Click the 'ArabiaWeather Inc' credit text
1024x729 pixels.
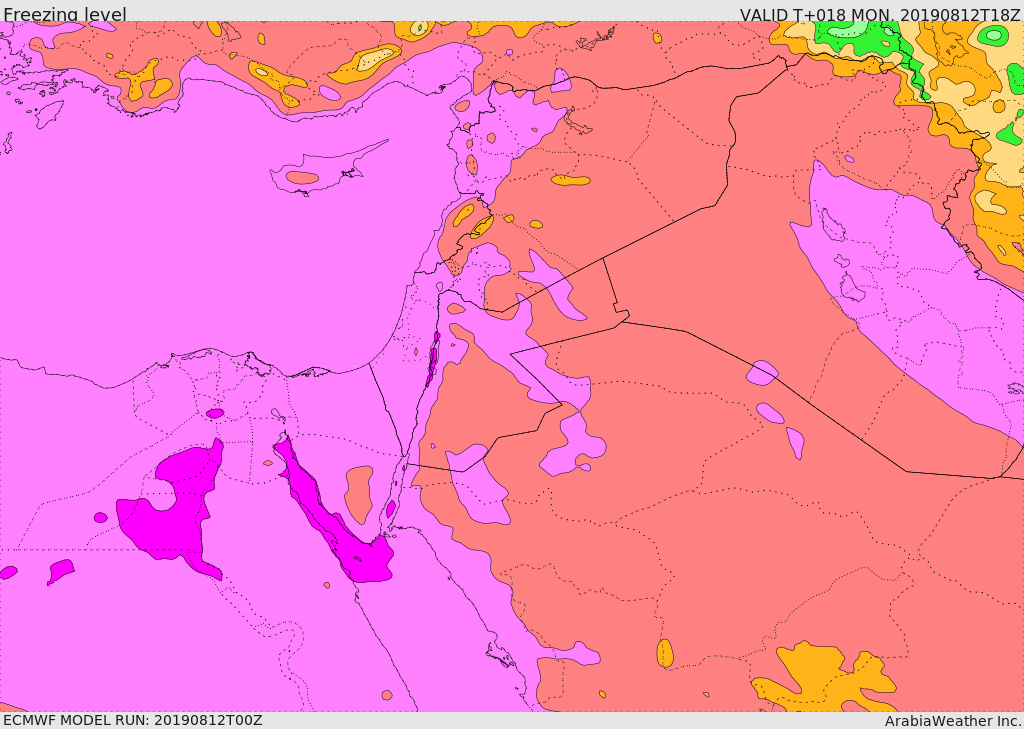(x=953, y=721)
